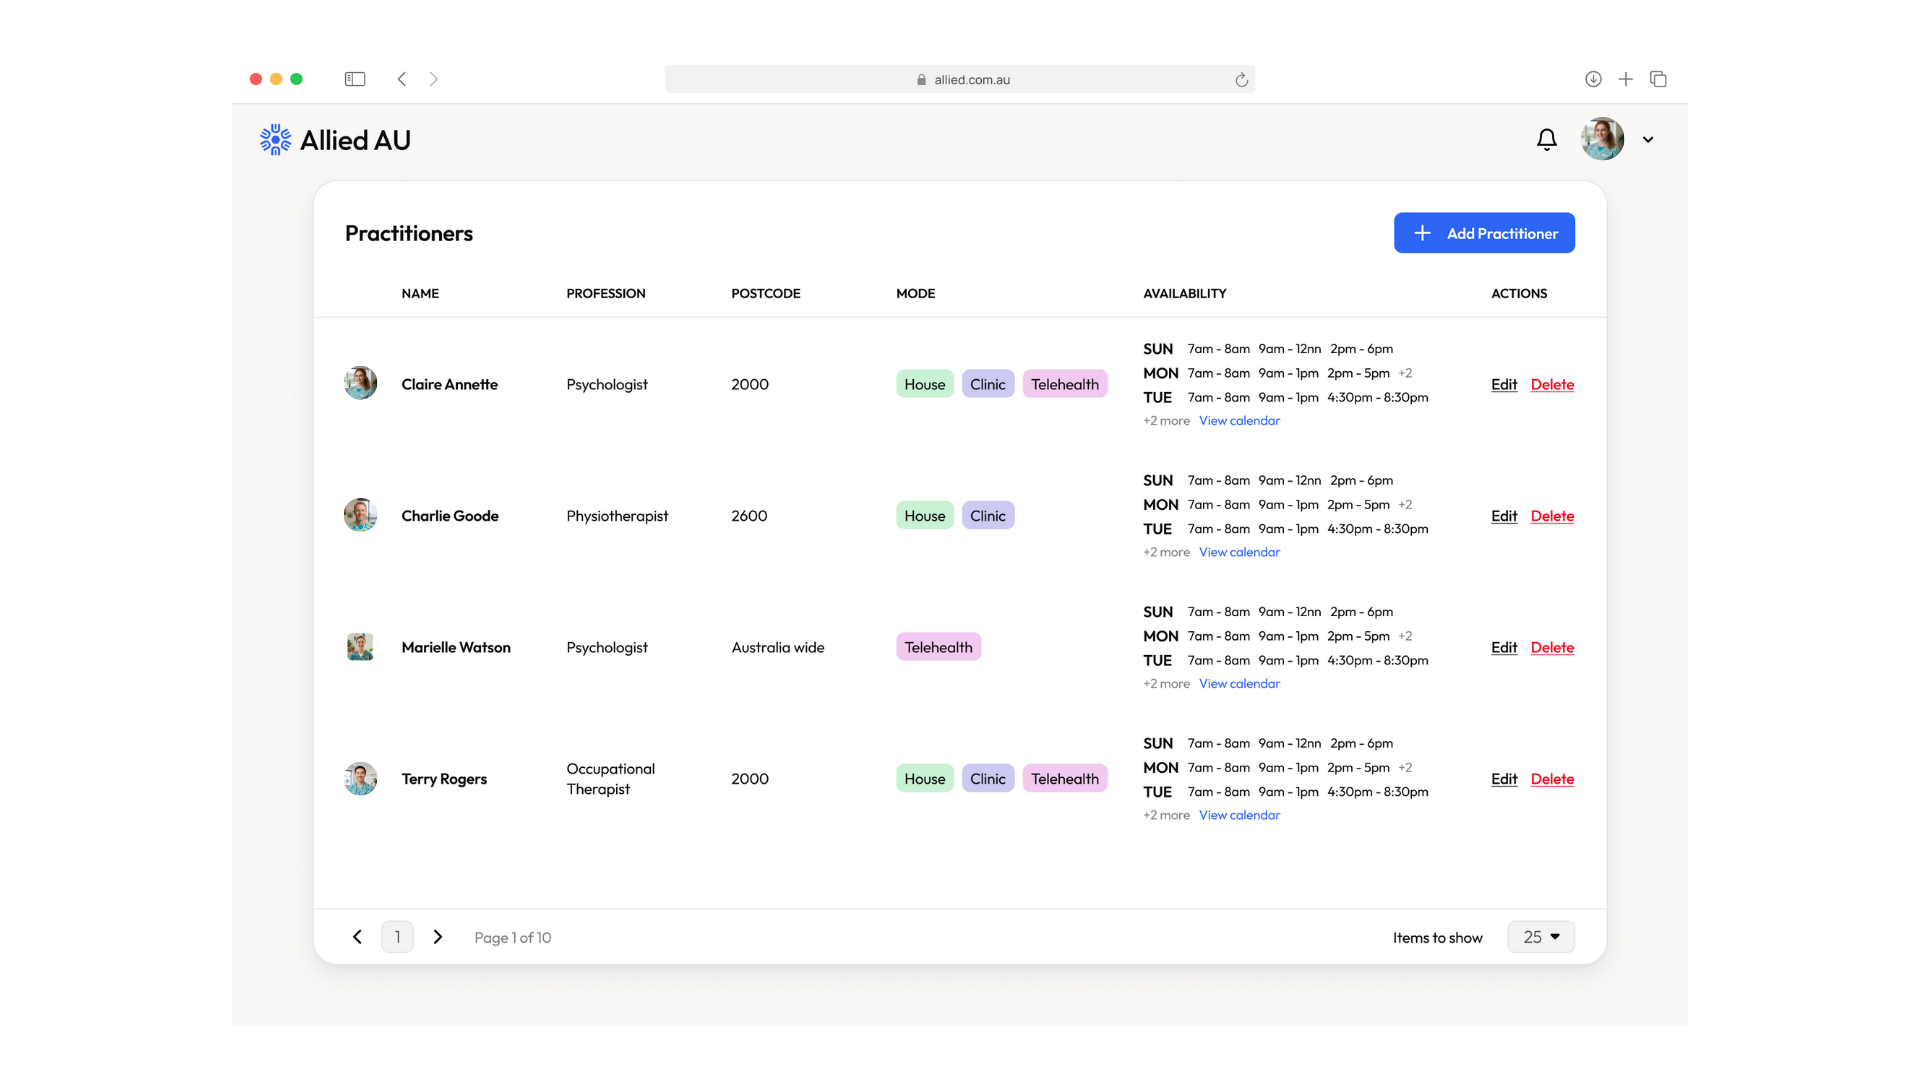Click the Add Practitioner button

point(1484,232)
